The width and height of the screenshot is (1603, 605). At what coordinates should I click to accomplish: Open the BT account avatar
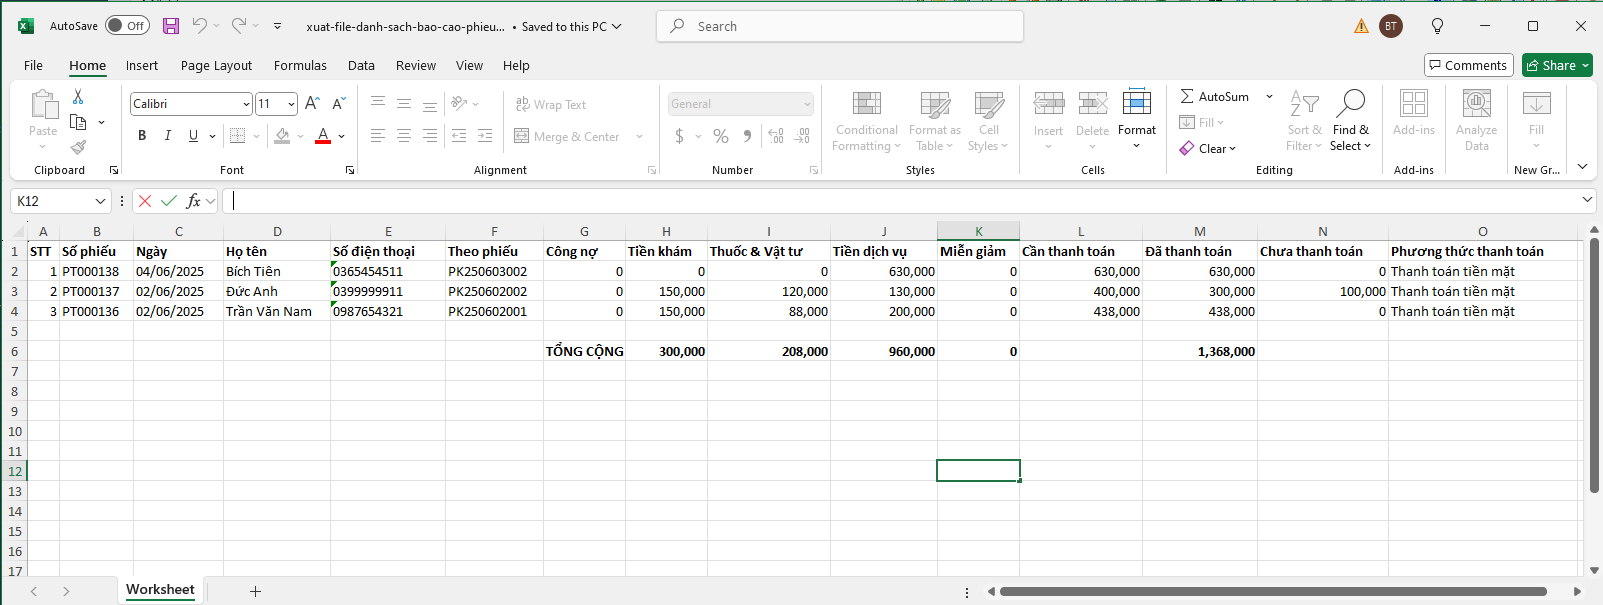tap(1391, 26)
